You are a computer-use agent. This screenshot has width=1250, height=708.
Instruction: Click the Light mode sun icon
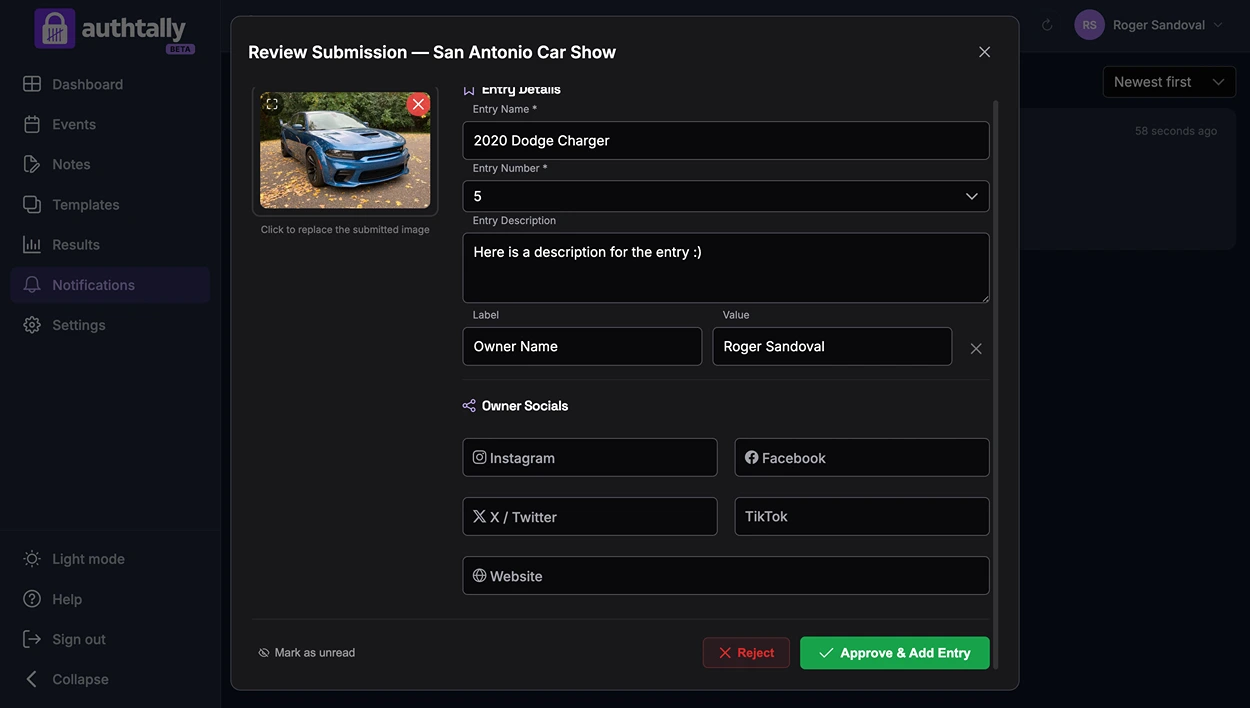(x=32, y=559)
